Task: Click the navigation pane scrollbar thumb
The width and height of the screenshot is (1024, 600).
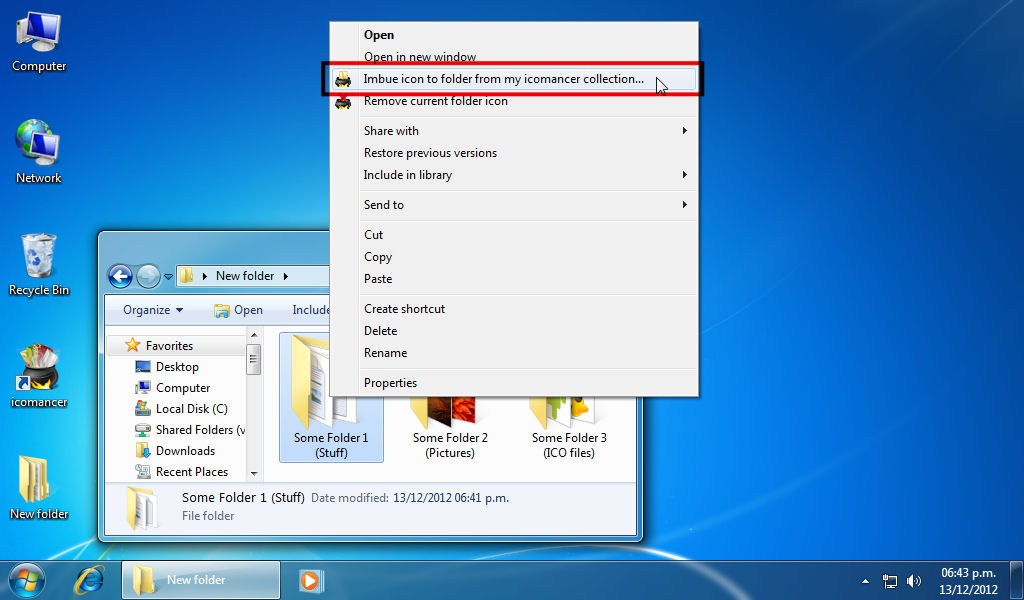Action: point(254,360)
